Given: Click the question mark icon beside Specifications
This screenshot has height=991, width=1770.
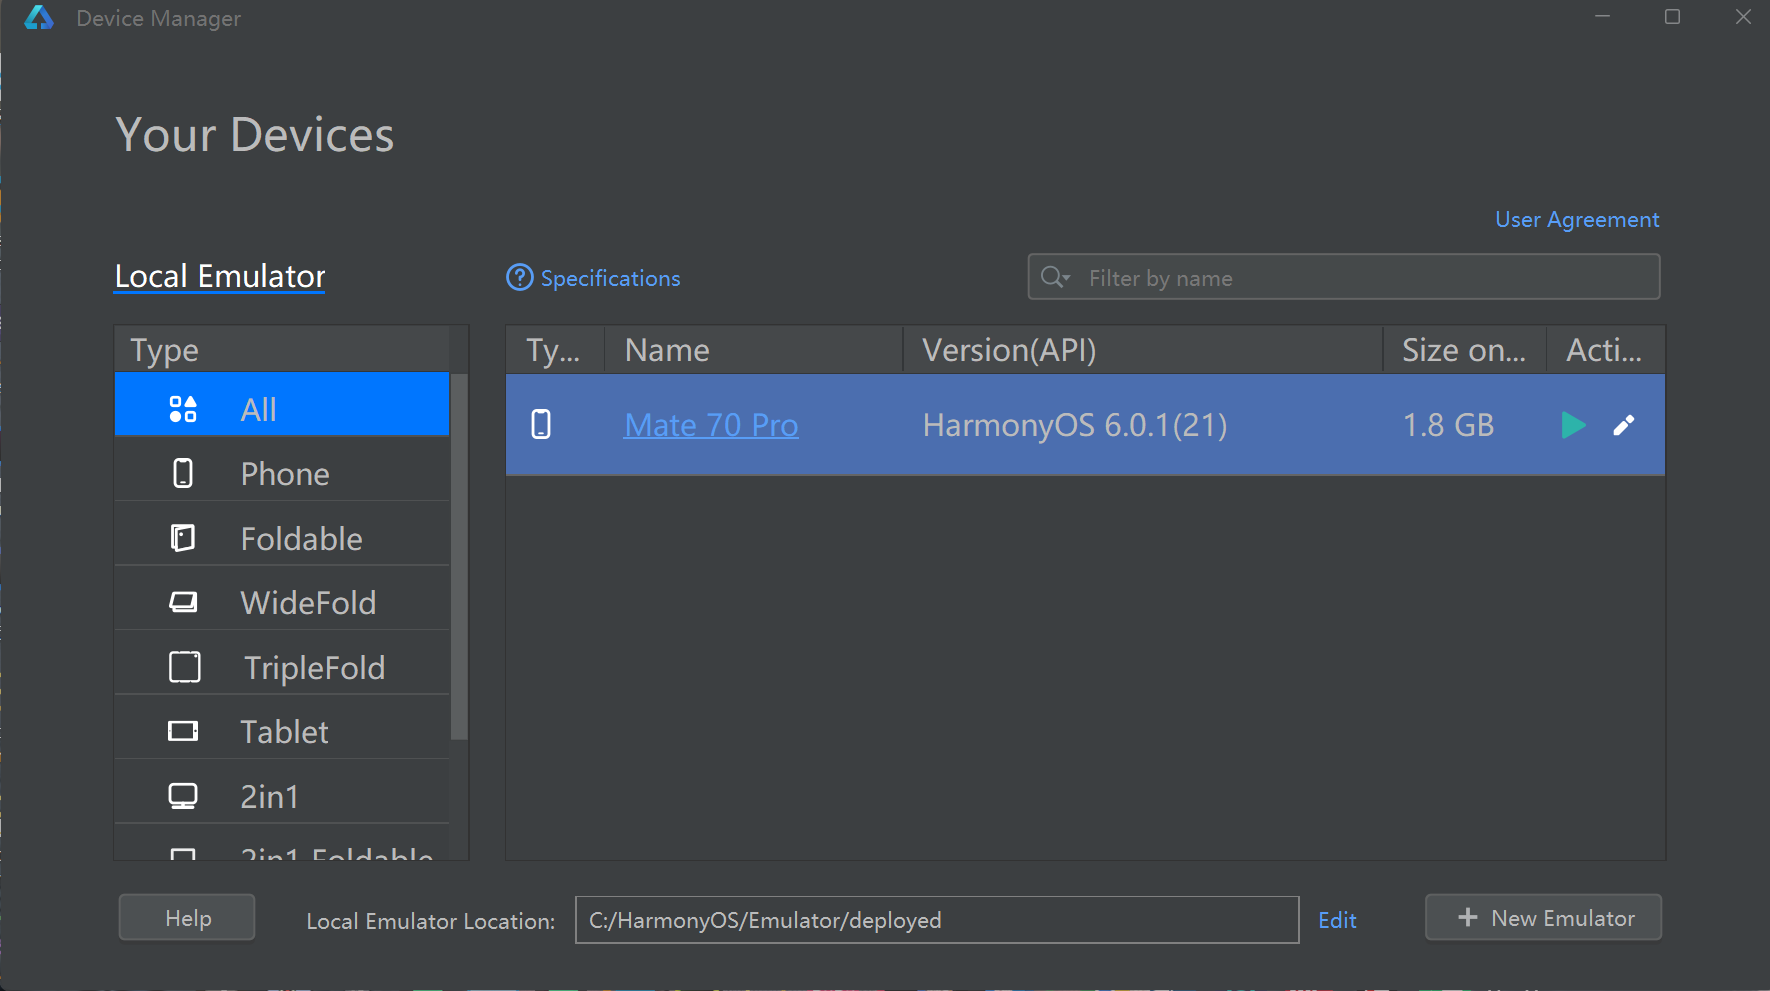Looking at the screenshot, I should click(520, 277).
